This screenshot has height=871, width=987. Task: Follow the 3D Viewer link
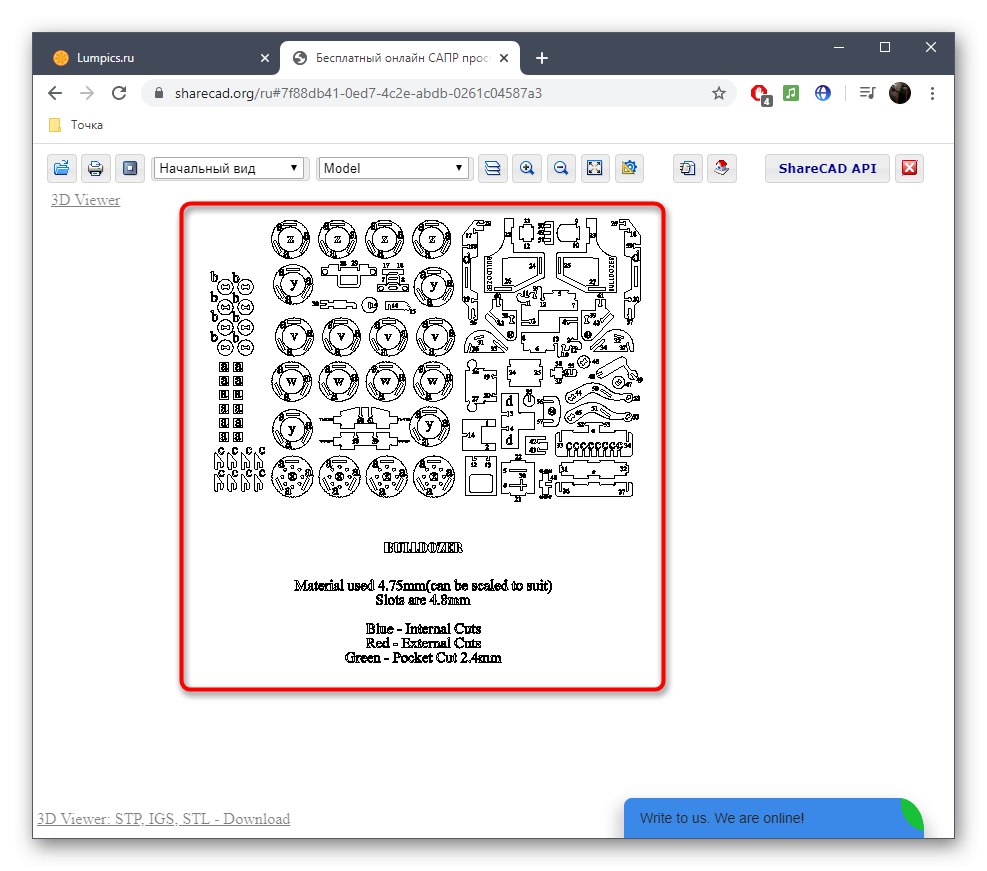click(85, 200)
